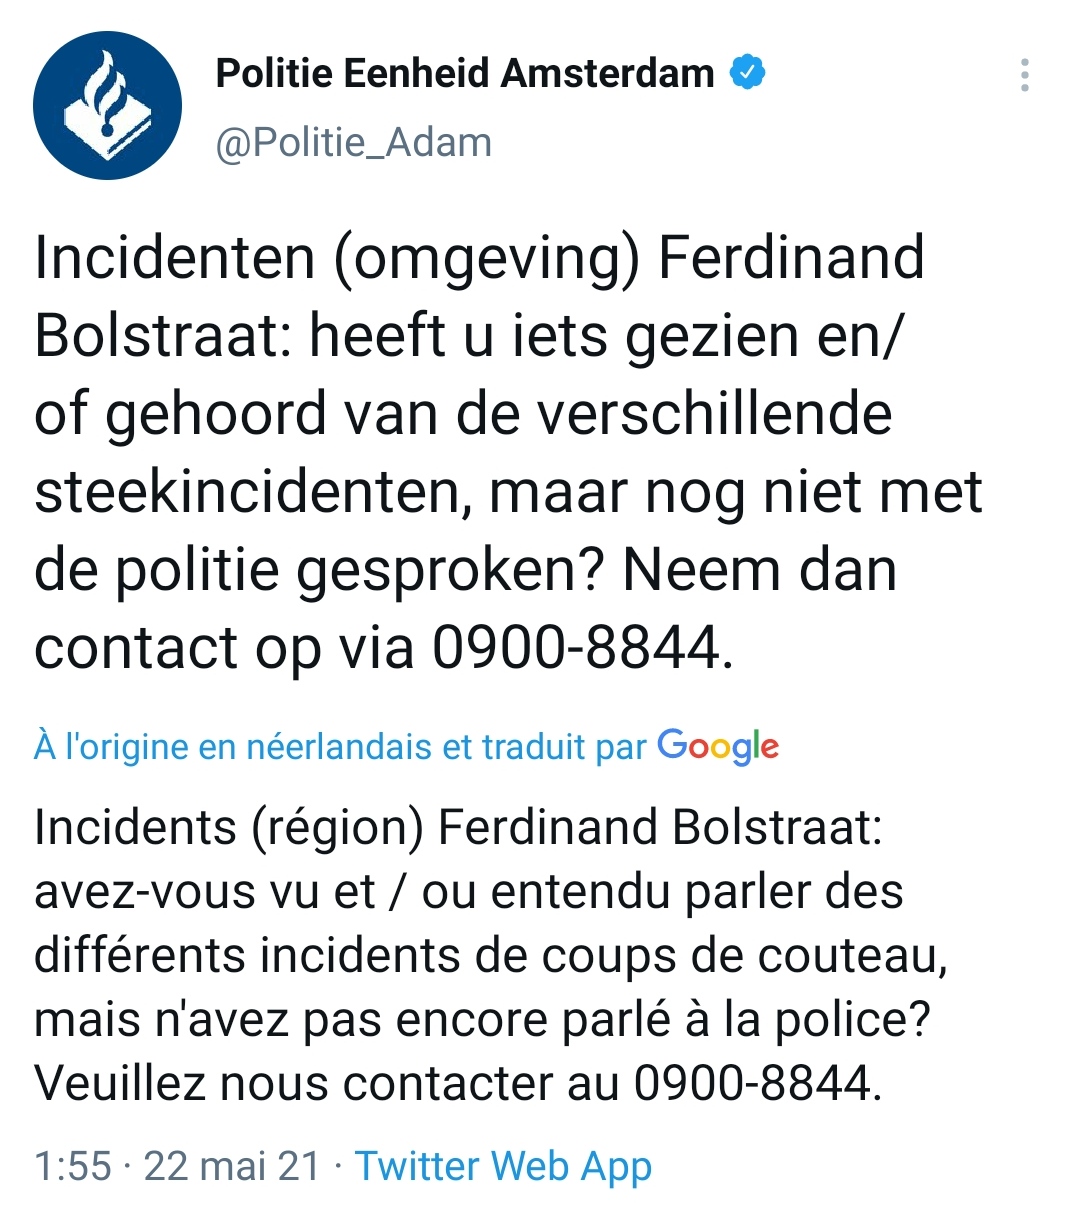Click the 1:55 tweet time
The height and width of the screenshot is (1206, 1080).
72,1166
